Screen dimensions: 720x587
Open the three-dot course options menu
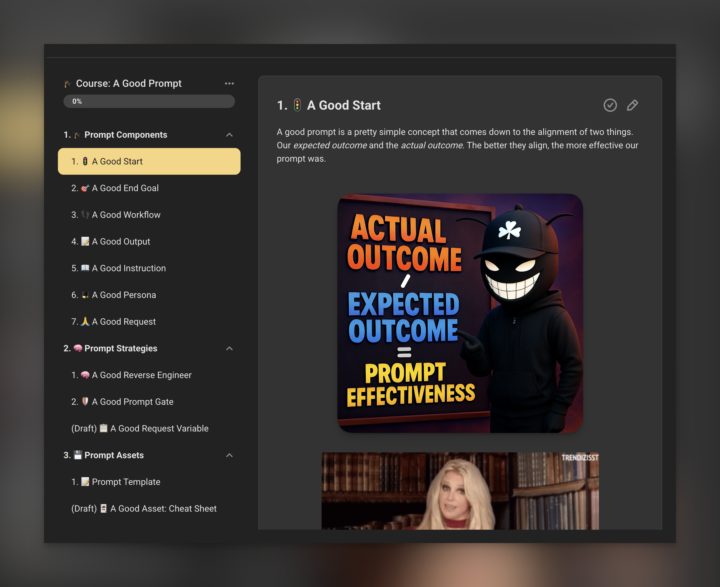(x=229, y=84)
